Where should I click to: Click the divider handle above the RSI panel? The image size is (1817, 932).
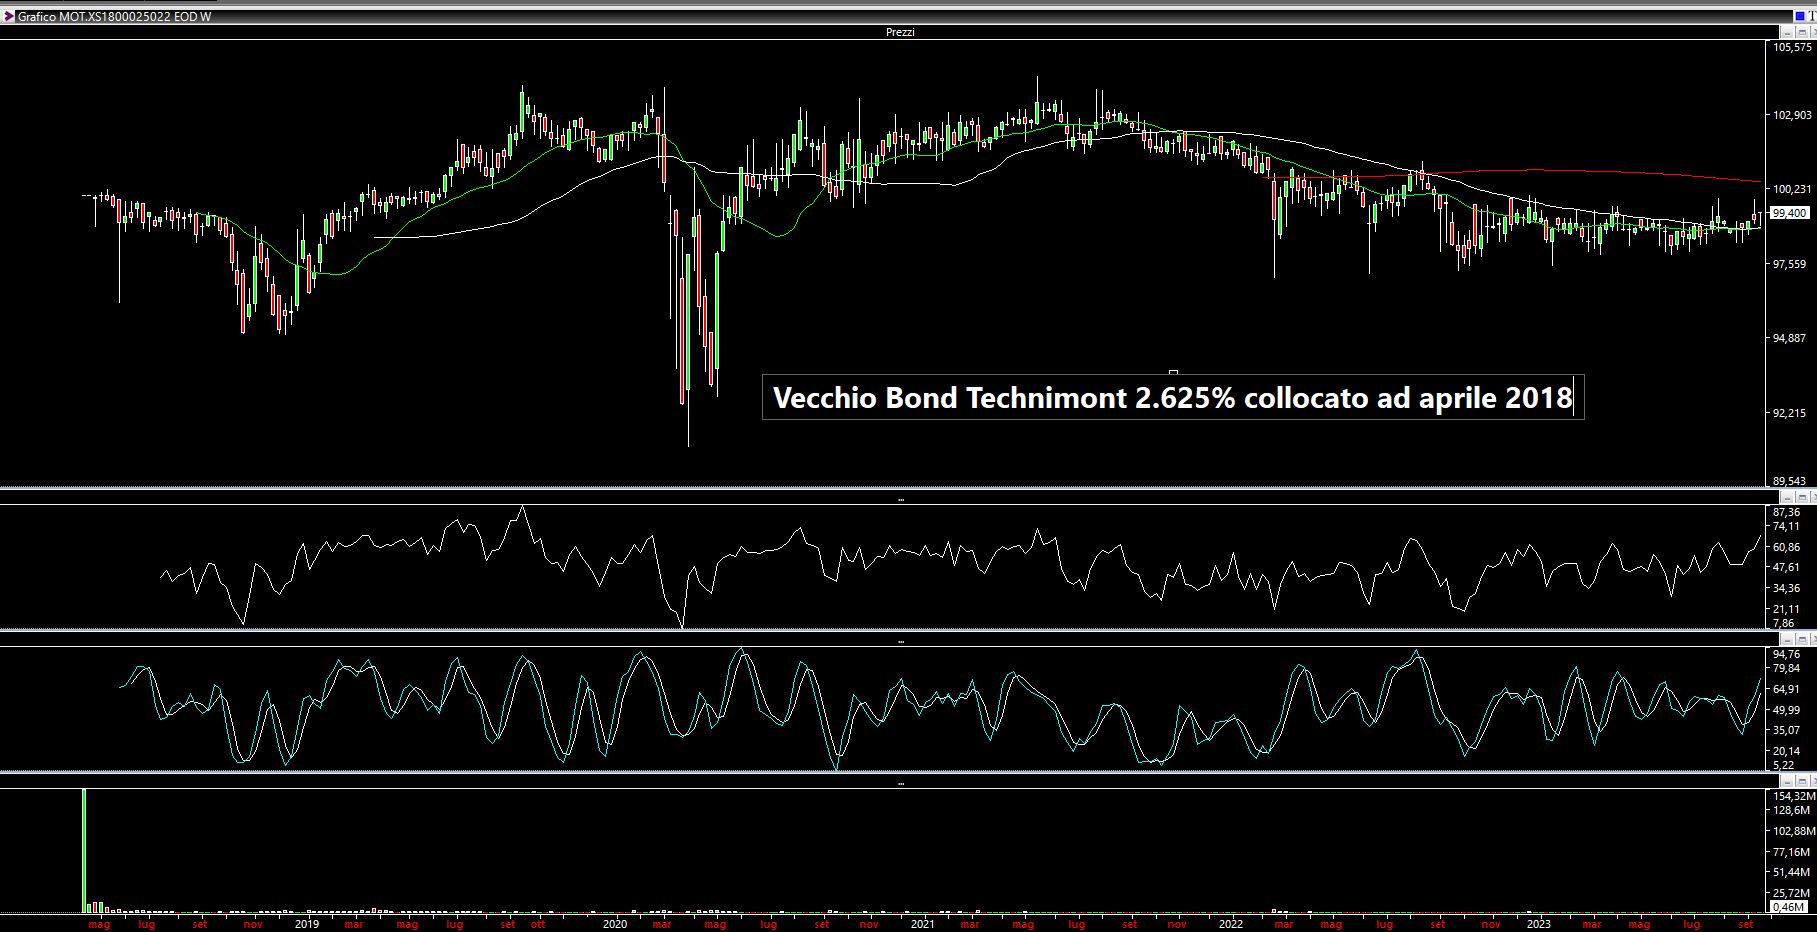(901, 499)
